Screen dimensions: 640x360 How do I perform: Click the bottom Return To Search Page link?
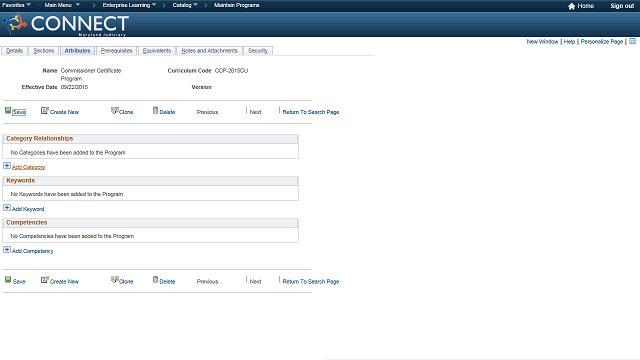(311, 282)
